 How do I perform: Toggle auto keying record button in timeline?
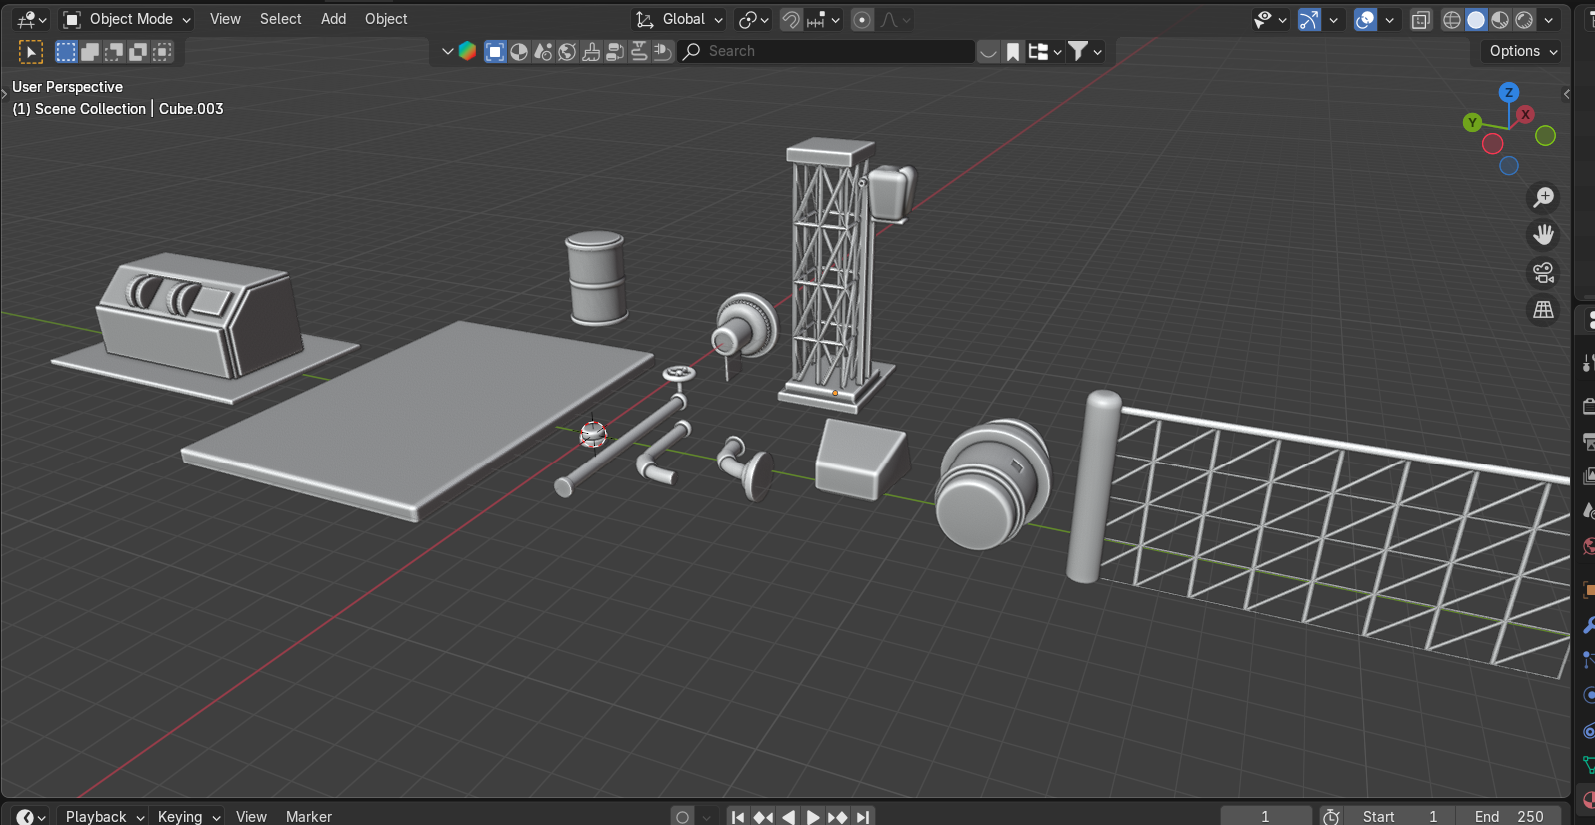click(683, 817)
